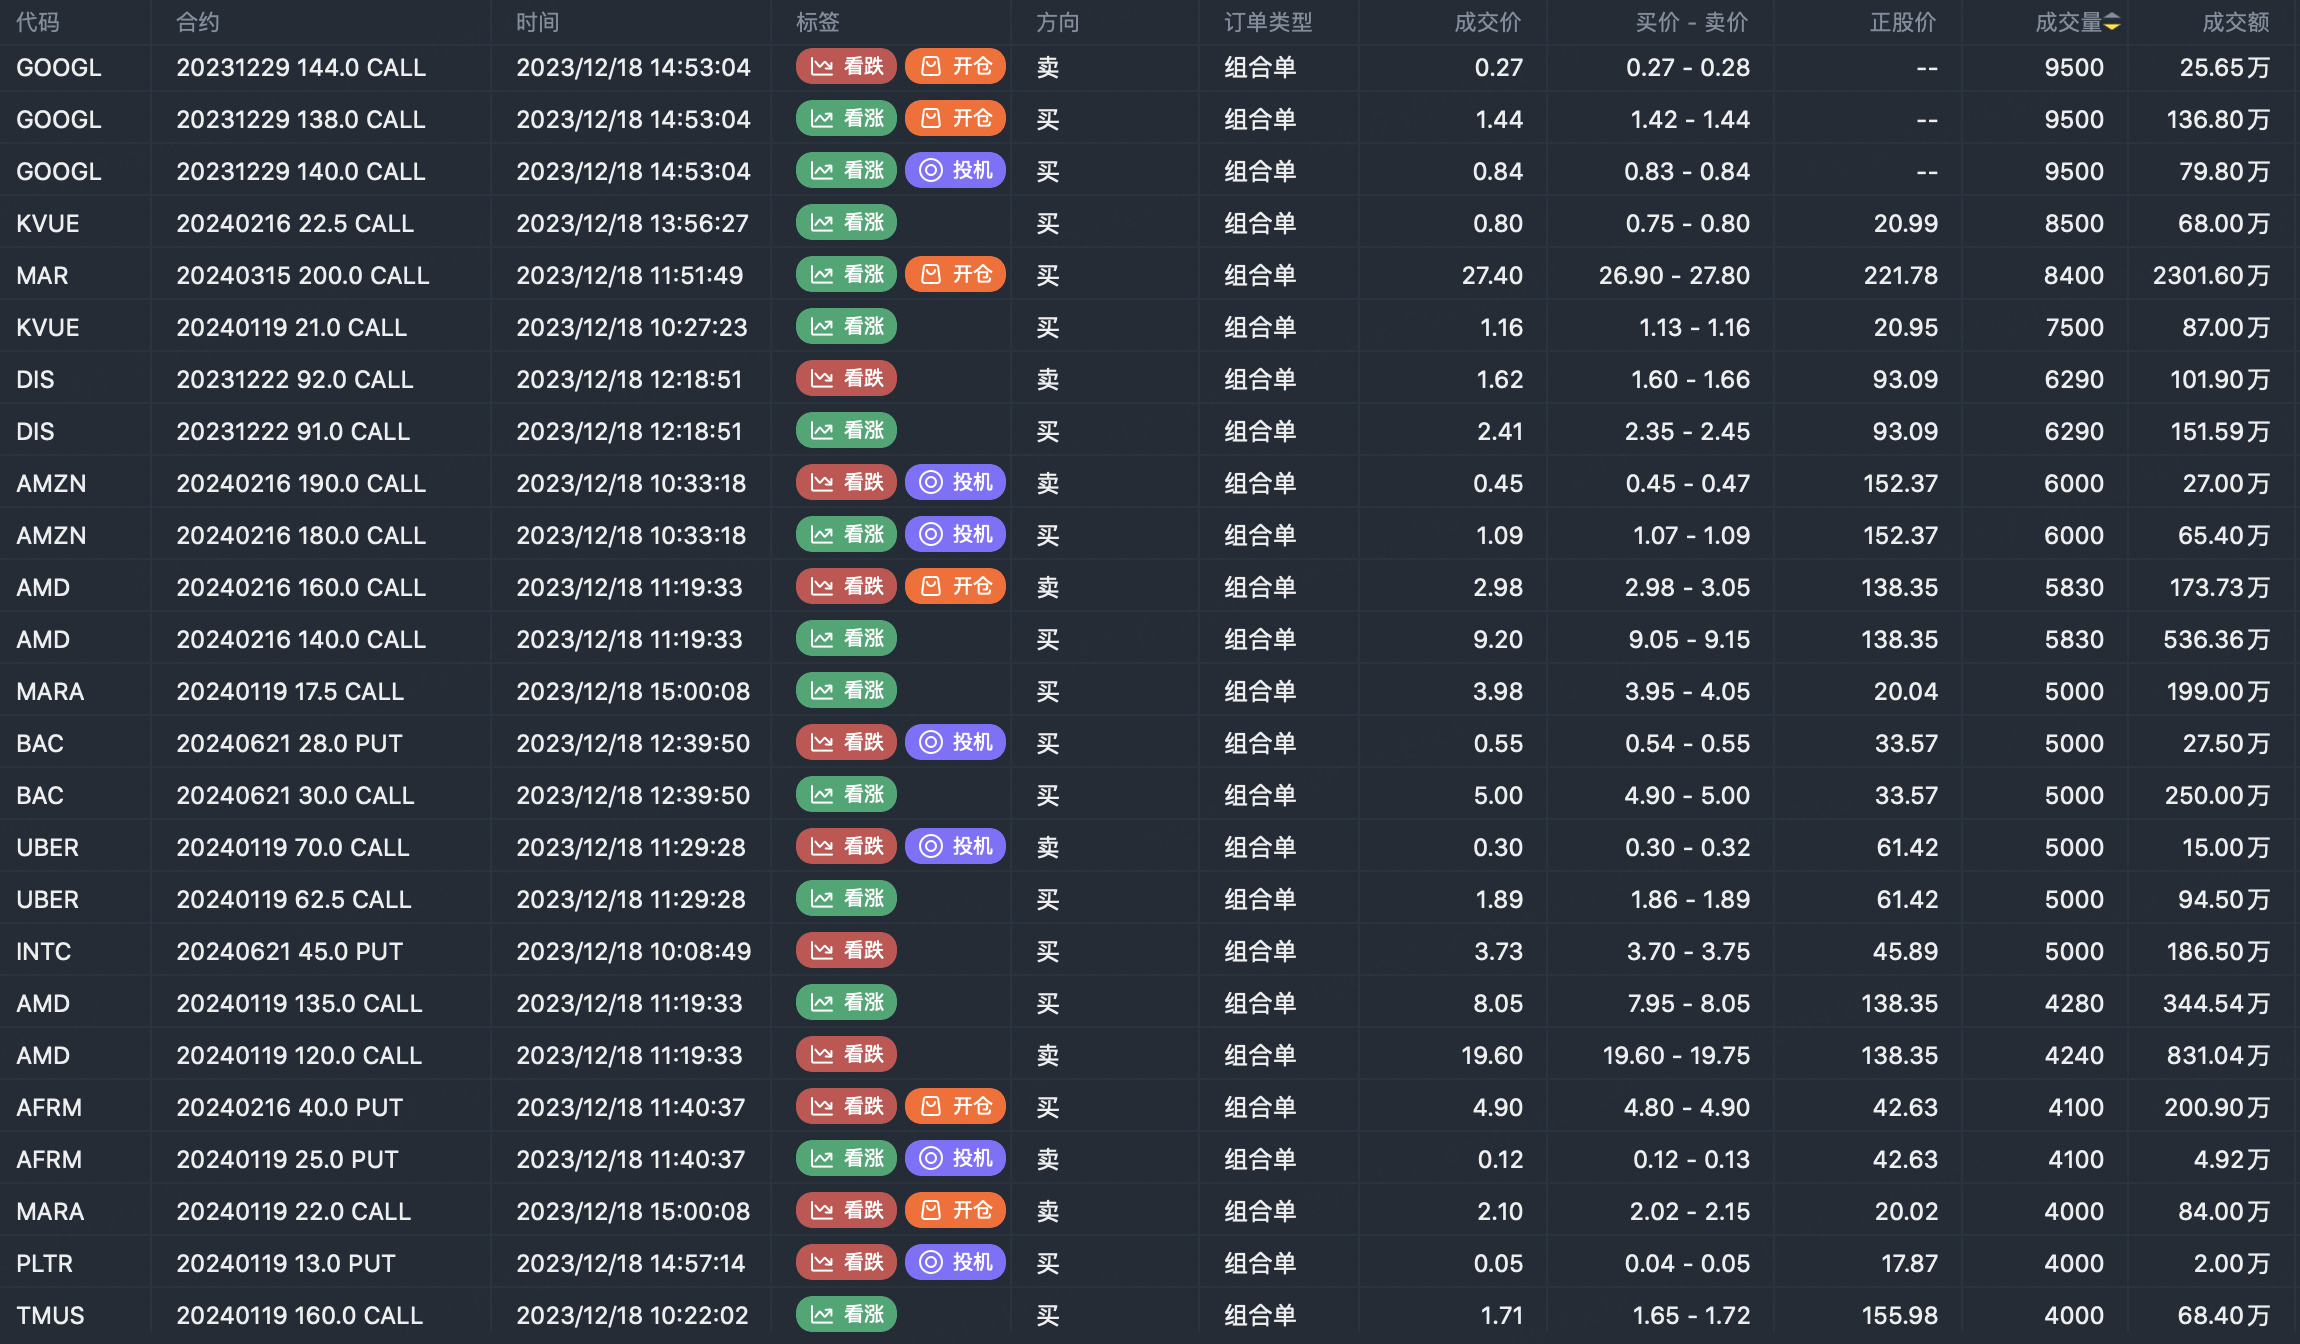Sort by 成交额 column header

tap(2235, 23)
